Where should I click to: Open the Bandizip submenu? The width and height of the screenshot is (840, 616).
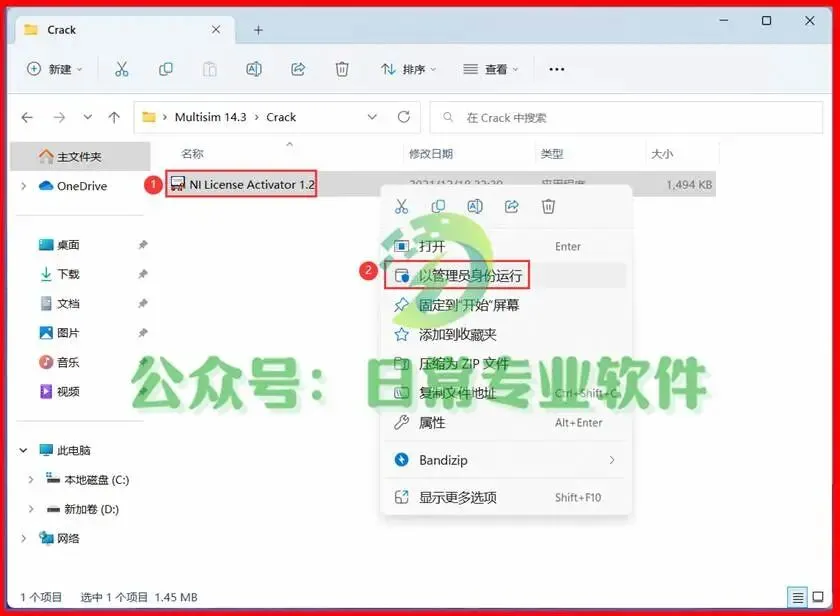[505, 460]
